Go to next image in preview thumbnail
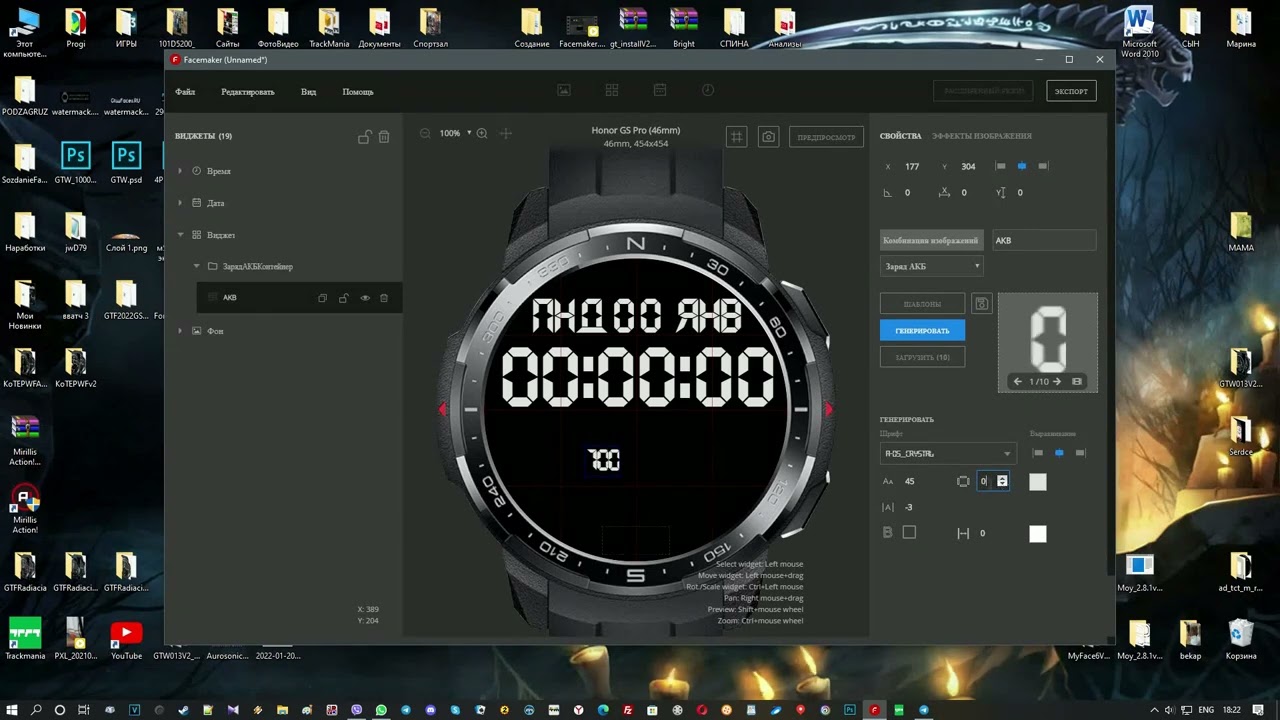Image resolution: width=1280 pixels, height=720 pixels. pyautogui.click(x=1057, y=381)
